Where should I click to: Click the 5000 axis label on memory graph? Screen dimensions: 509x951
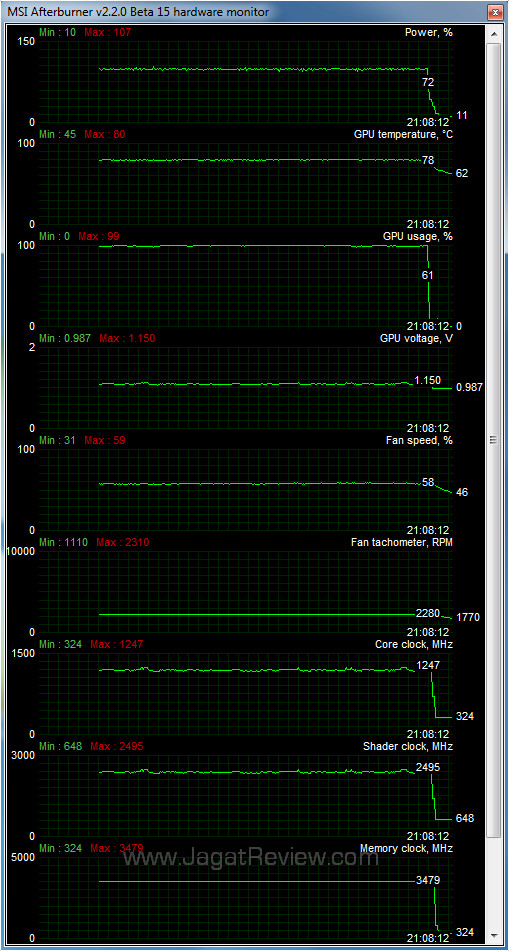tap(24, 857)
